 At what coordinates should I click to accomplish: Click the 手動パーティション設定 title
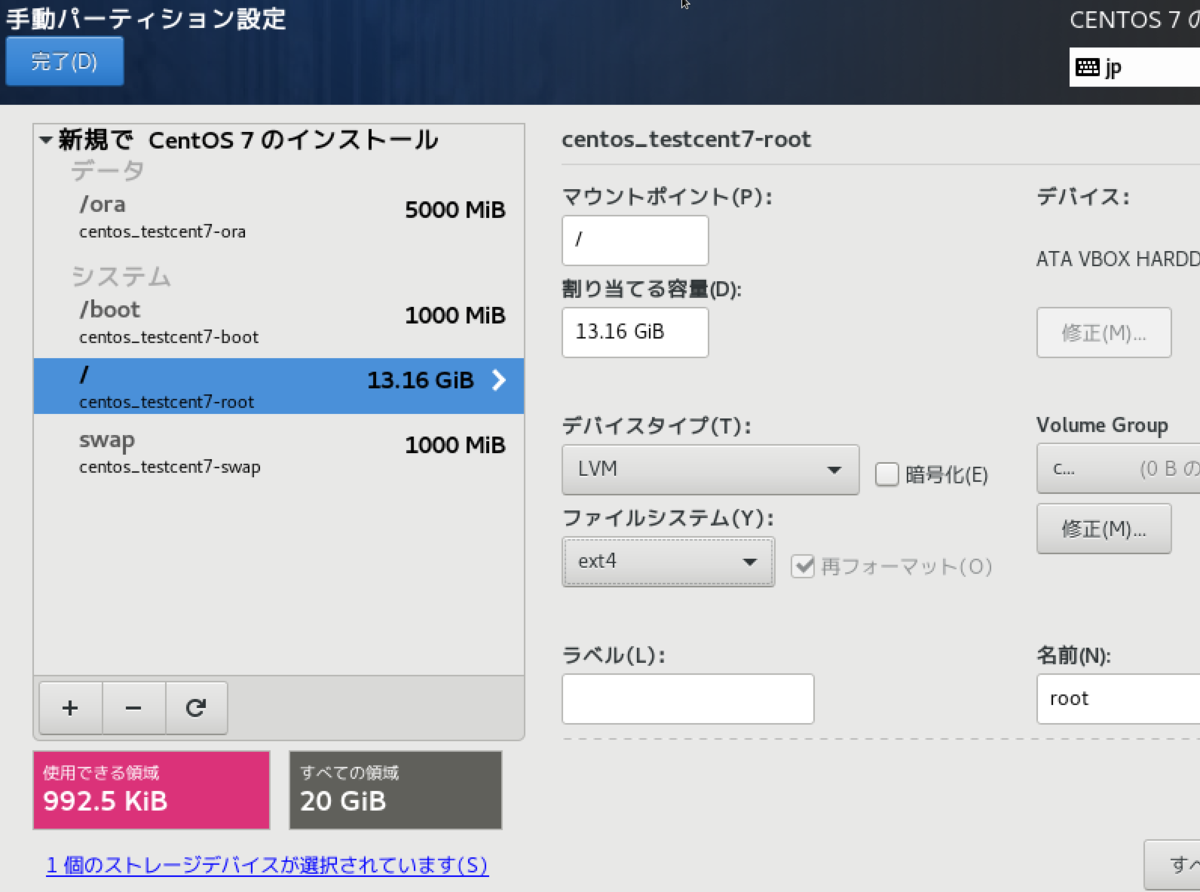coord(146,18)
